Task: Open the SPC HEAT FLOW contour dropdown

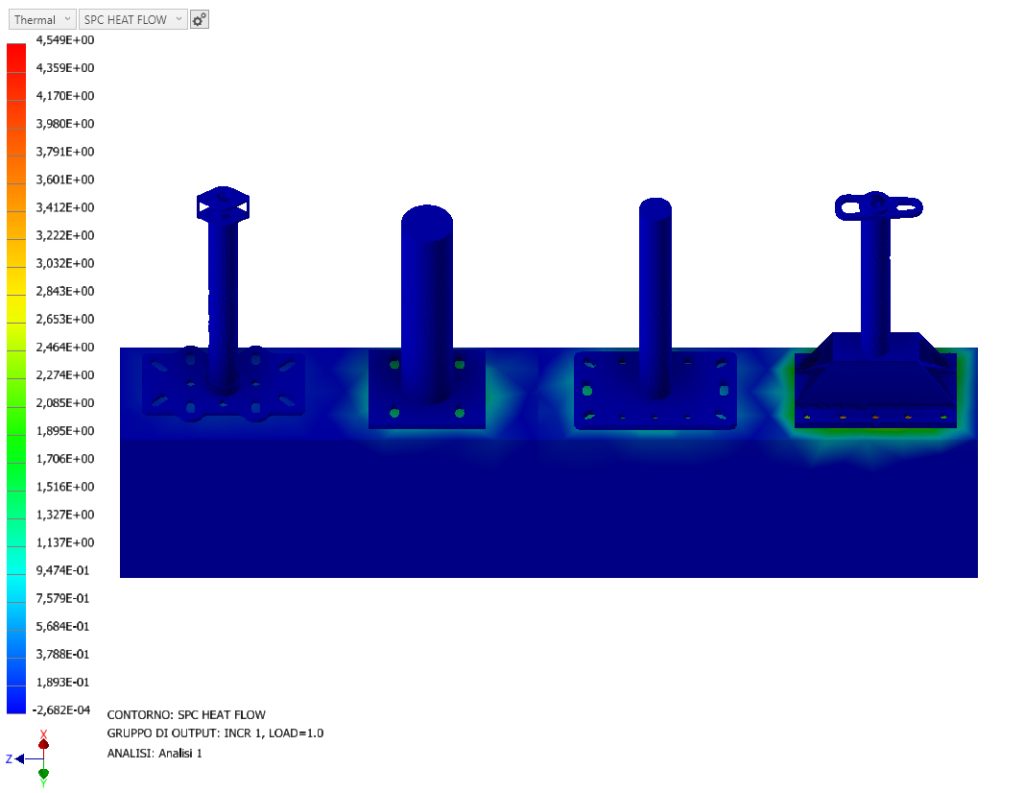Action: 133,20
